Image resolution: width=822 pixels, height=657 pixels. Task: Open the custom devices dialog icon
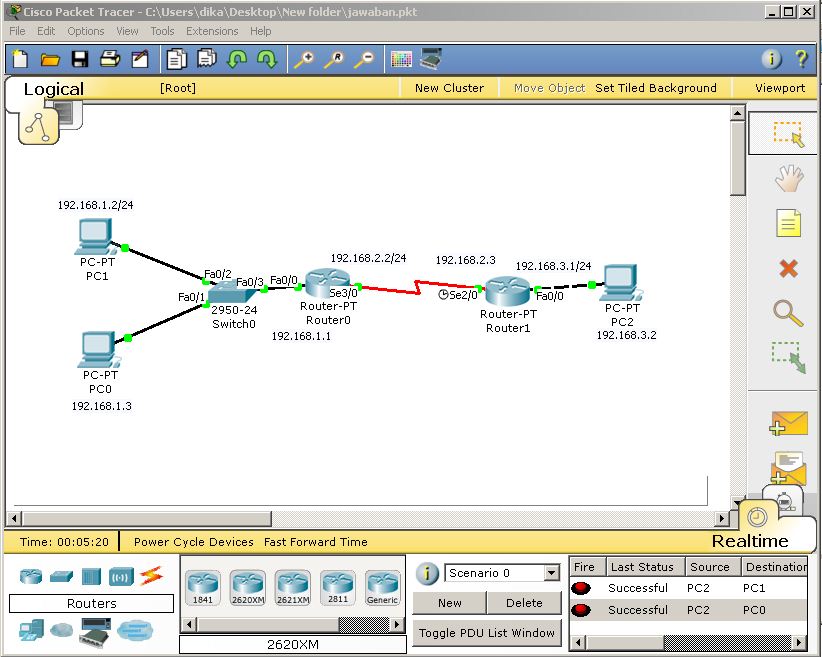coord(431,59)
